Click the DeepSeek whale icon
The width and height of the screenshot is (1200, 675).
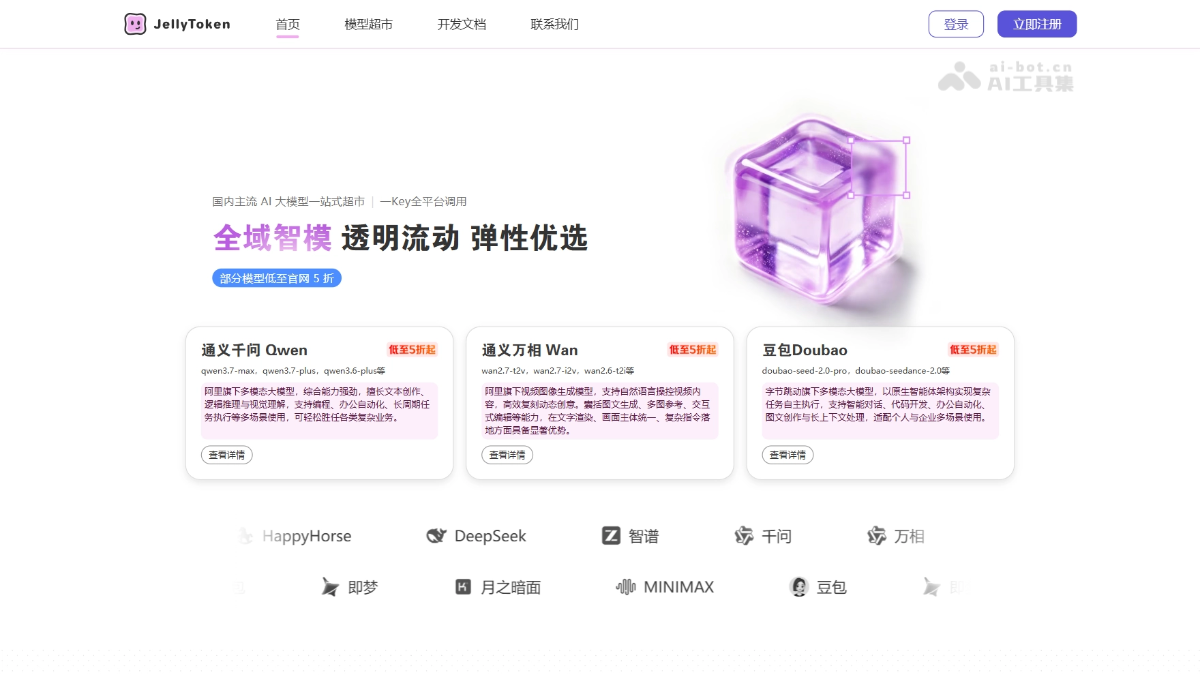[436, 536]
